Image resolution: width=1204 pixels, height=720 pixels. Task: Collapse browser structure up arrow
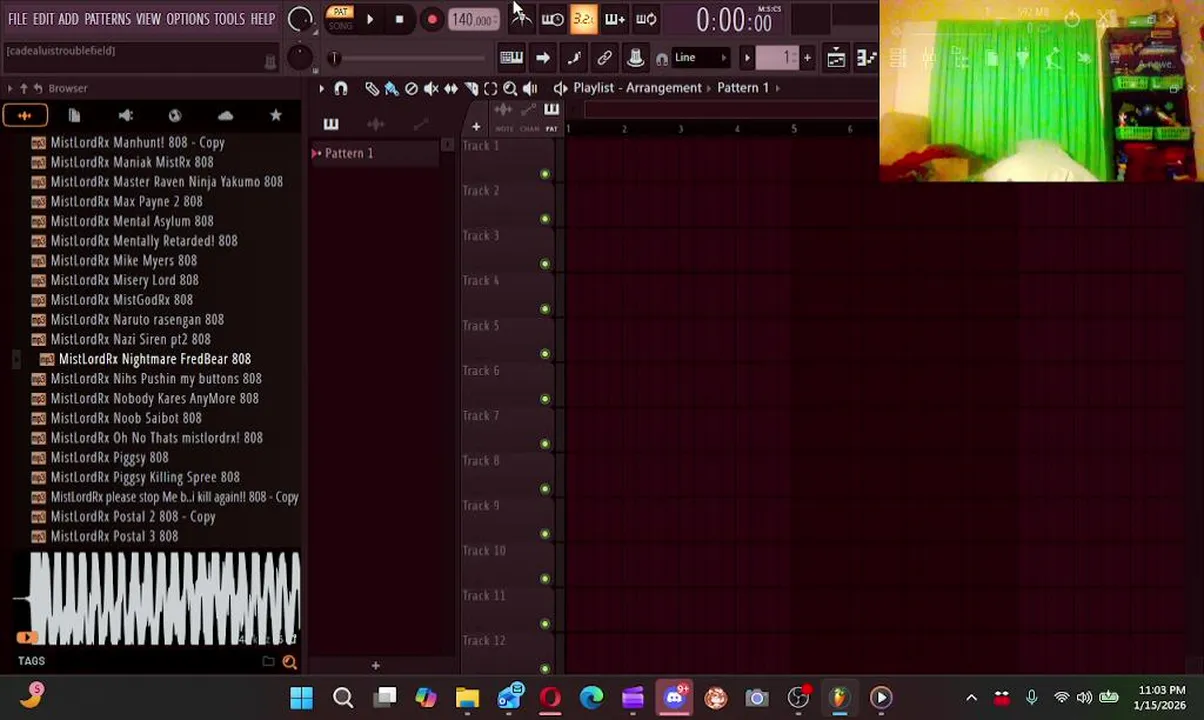(x=23, y=88)
